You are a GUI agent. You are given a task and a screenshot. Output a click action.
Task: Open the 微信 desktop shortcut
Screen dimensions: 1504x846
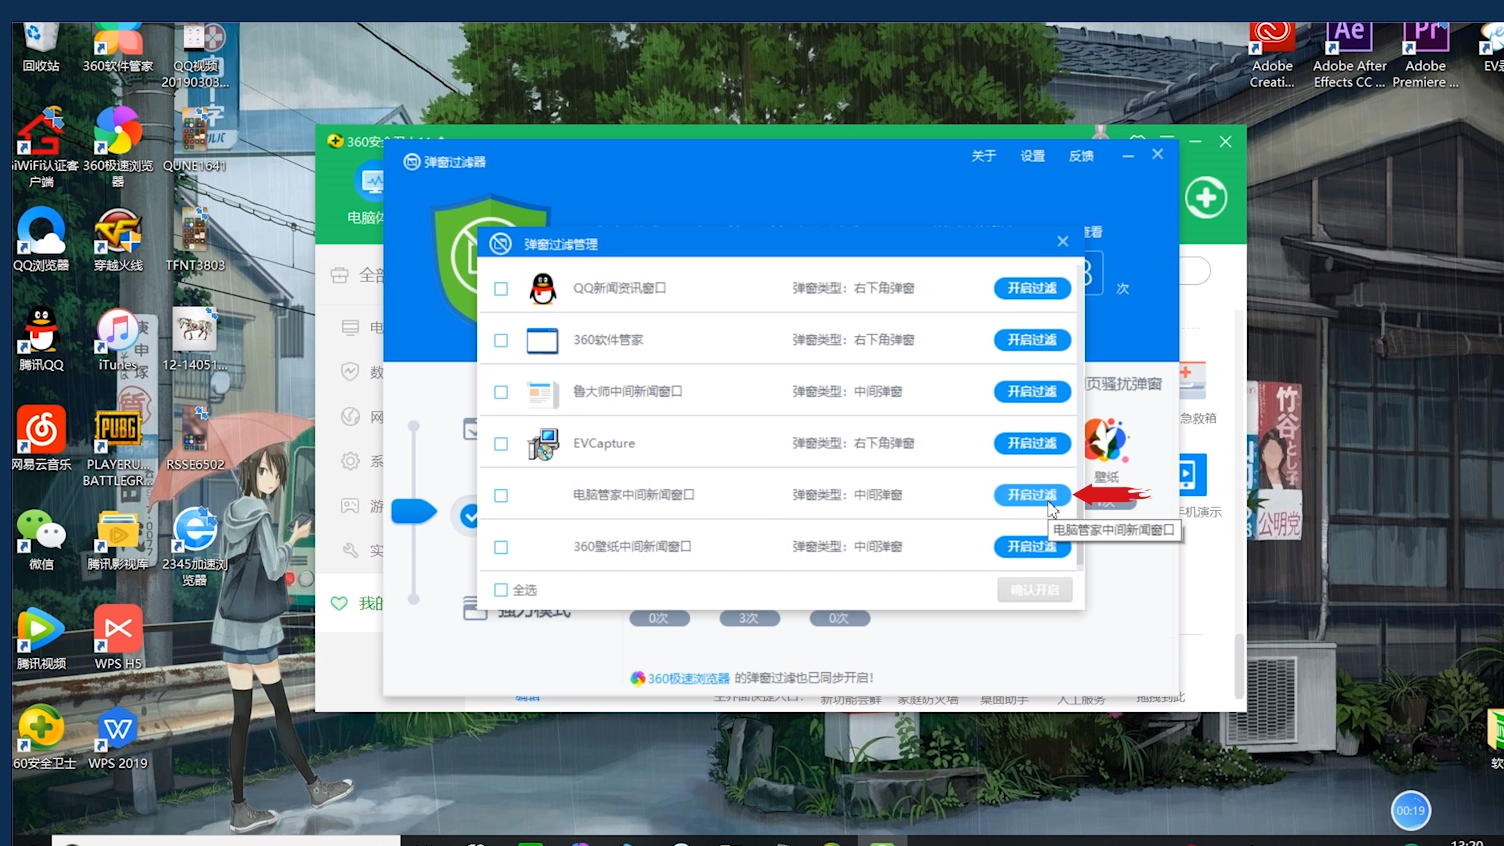pos(41,540)
